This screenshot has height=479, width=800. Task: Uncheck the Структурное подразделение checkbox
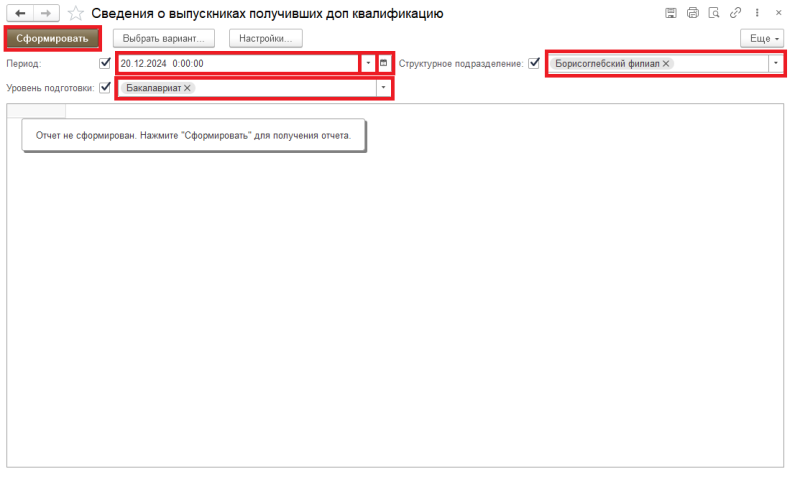(534, 63)
